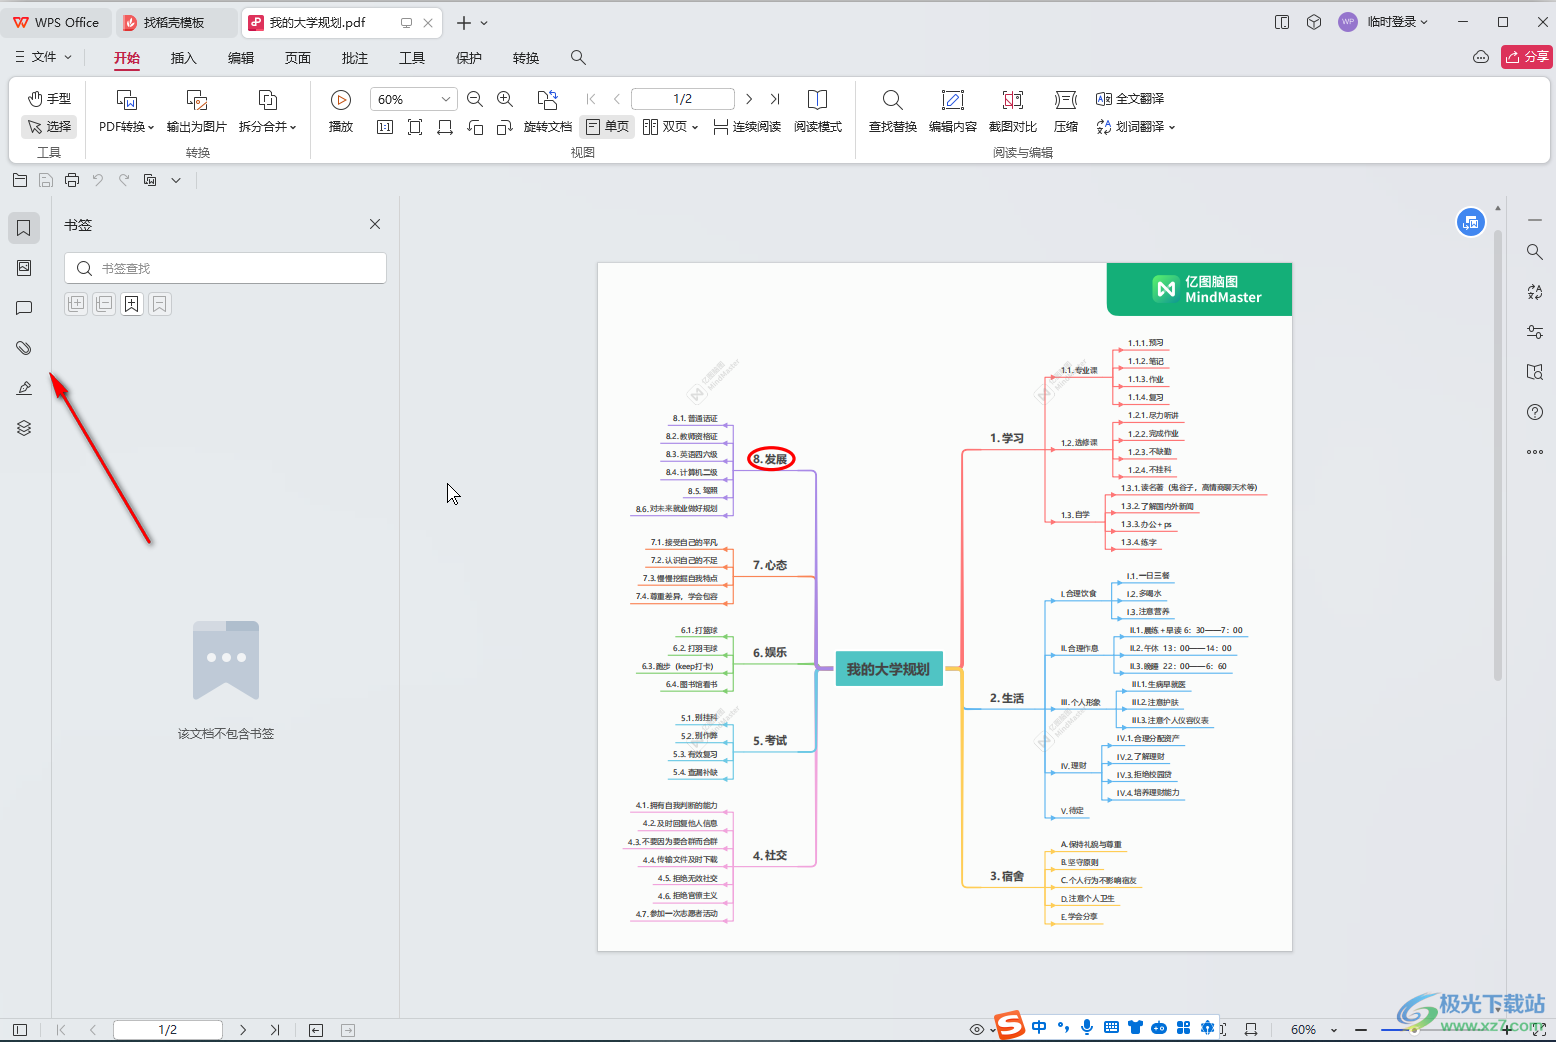
Task: Go to next page in ribbon
Action: (749, 99)
